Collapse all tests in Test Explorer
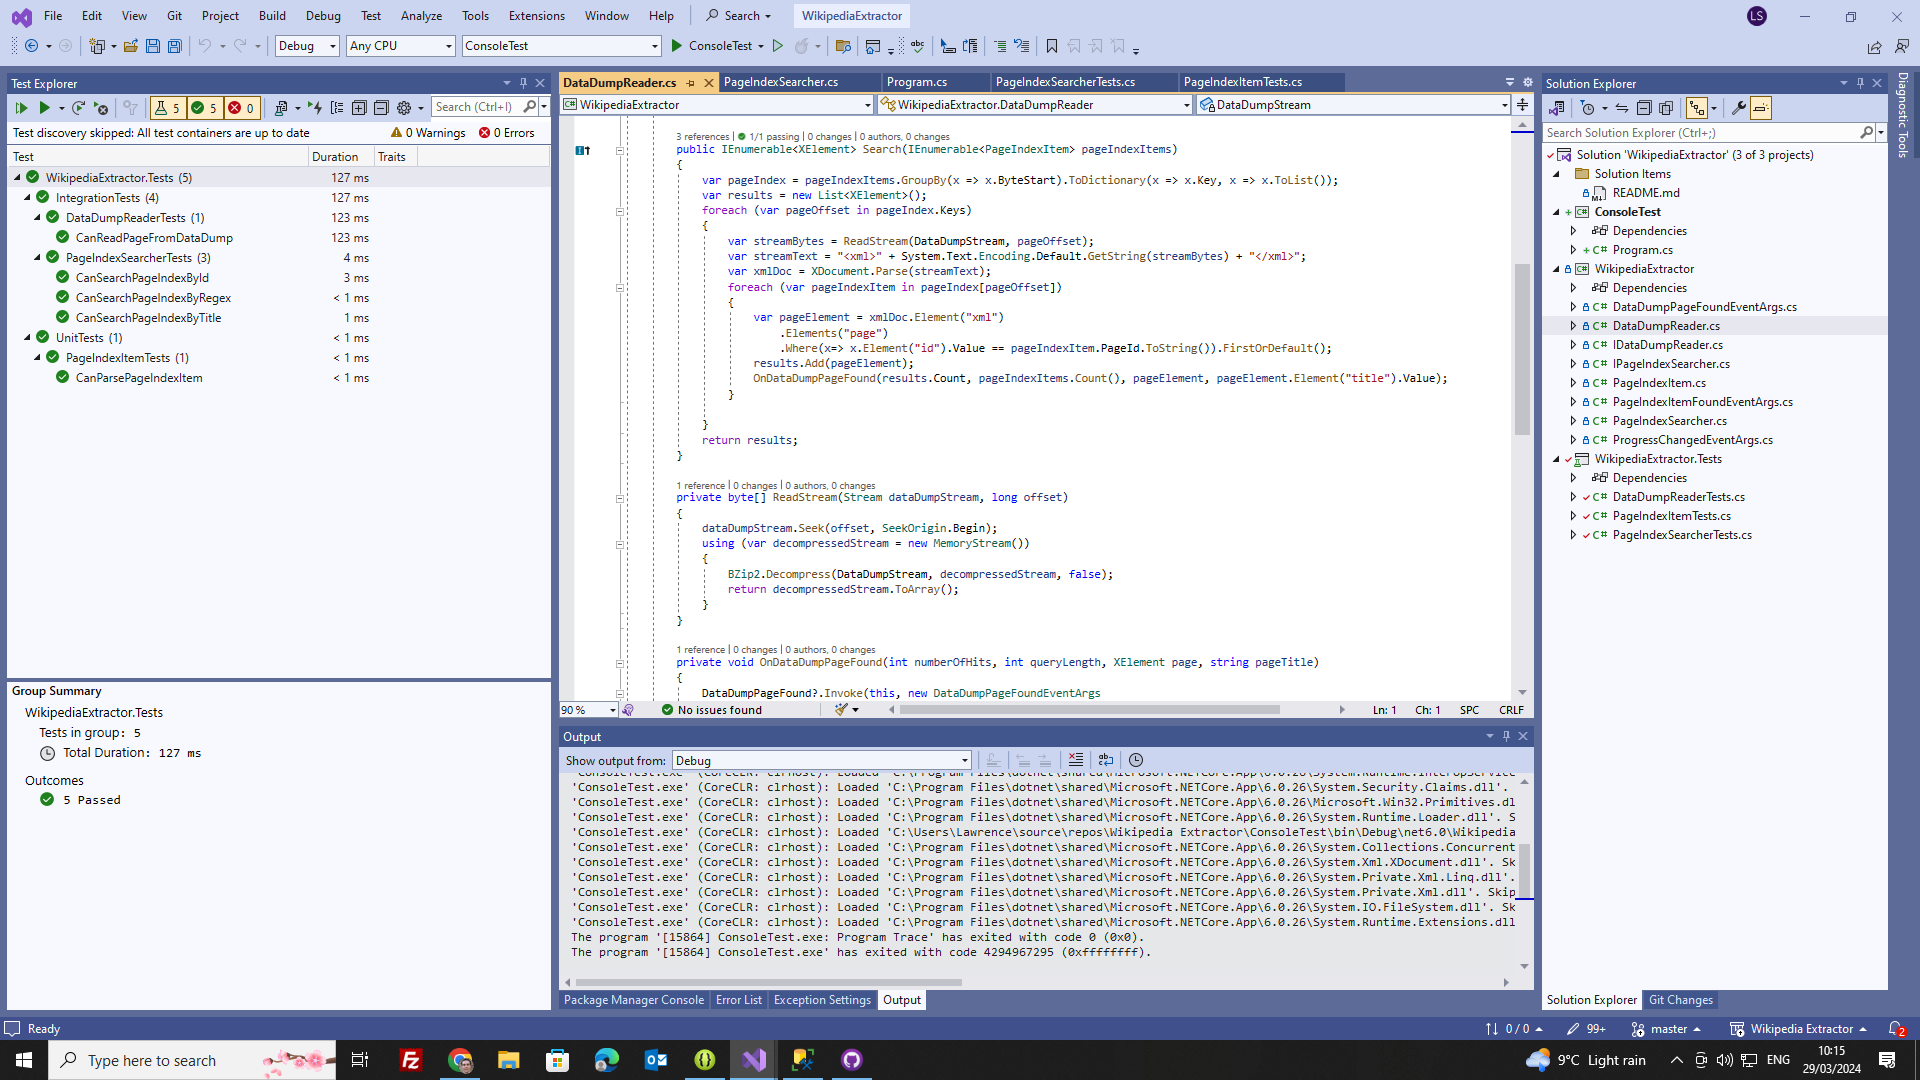 coord(381,108)
